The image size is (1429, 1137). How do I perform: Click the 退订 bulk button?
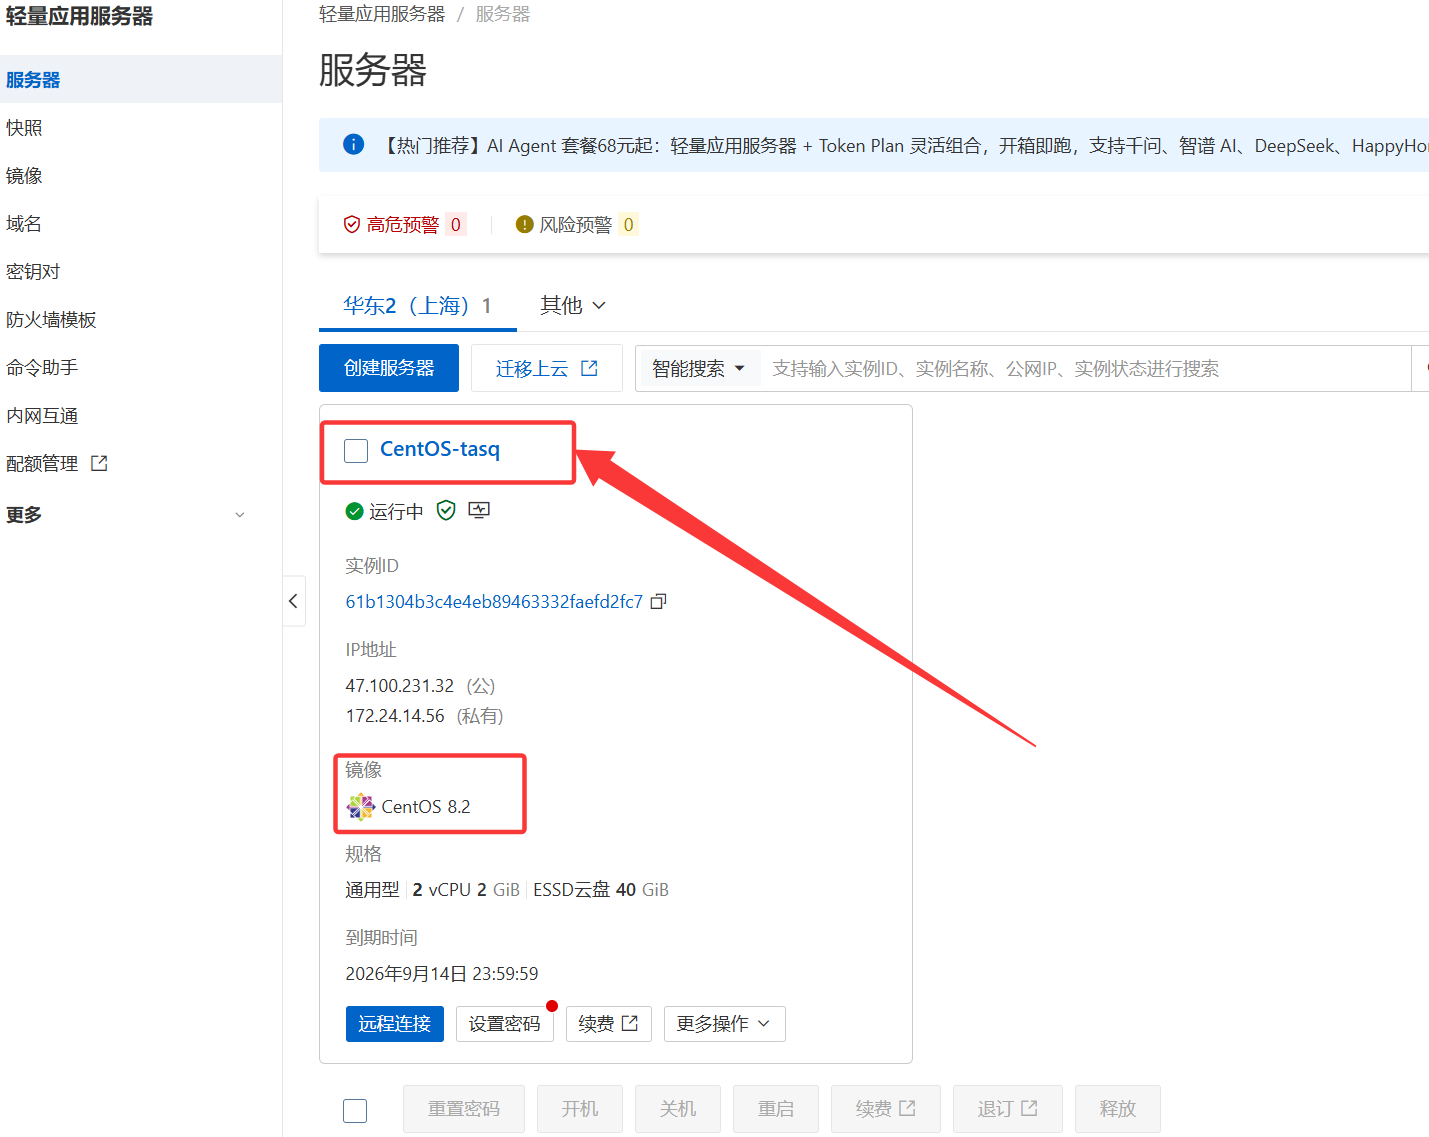click(1007, 1108)
